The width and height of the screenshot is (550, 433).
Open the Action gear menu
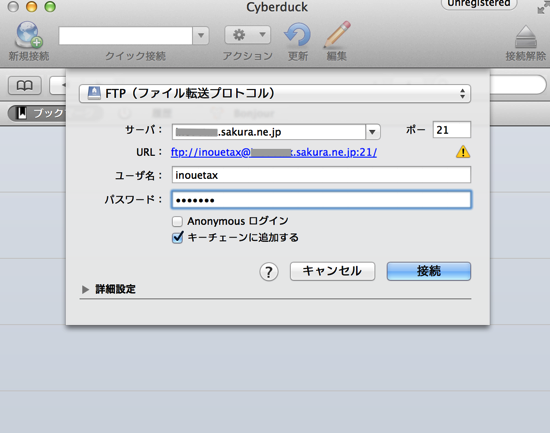pos(248,35)
